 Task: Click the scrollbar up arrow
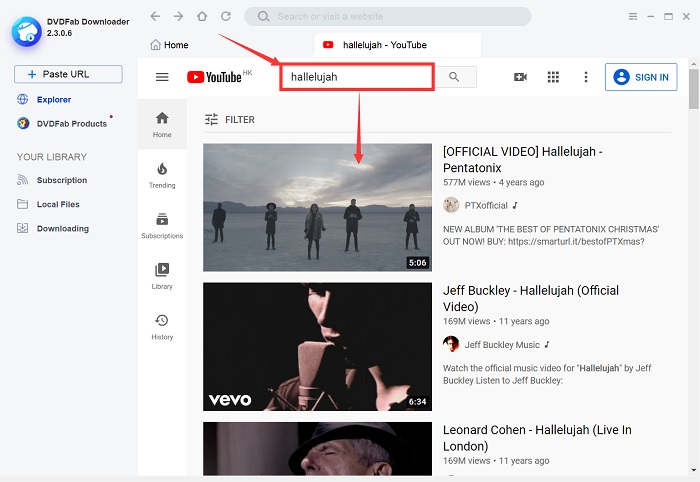point(693,64)
